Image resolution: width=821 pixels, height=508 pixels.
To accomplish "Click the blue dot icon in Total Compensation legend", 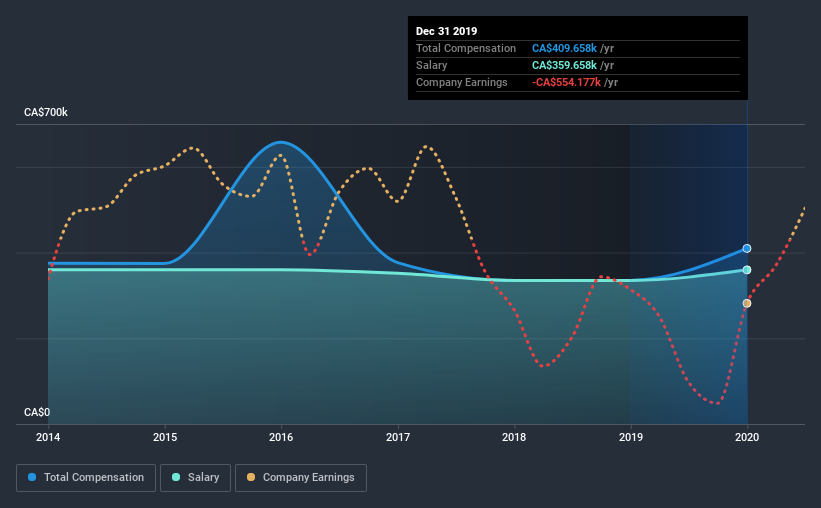I will pos(32,477).
